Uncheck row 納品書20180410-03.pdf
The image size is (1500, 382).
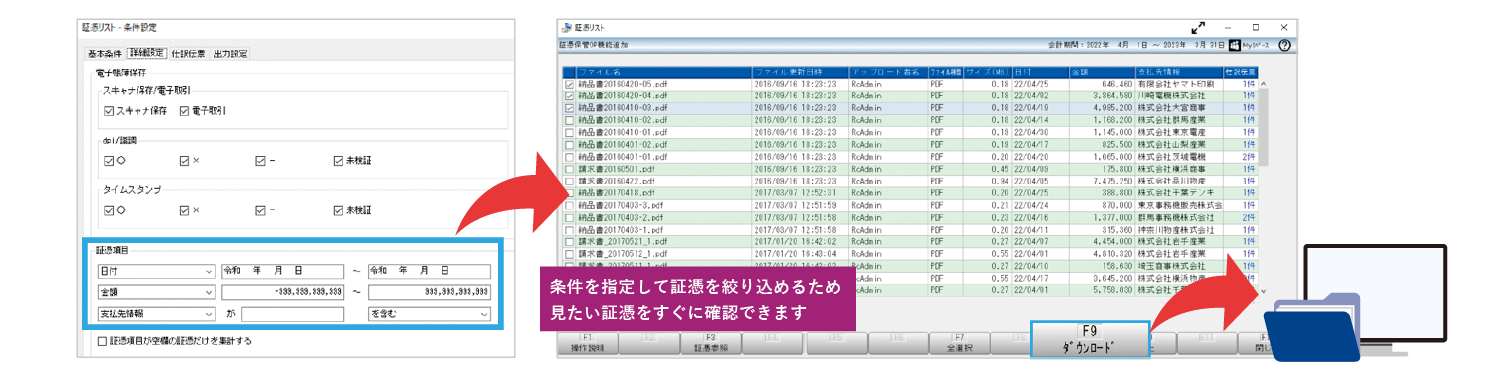(570, 107)
